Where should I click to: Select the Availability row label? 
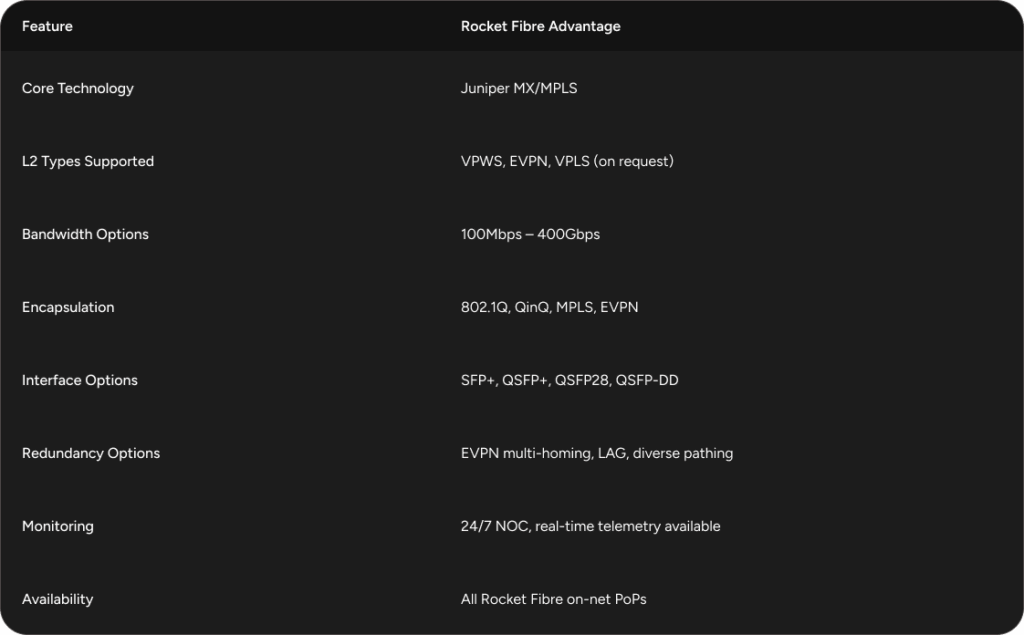57,599
